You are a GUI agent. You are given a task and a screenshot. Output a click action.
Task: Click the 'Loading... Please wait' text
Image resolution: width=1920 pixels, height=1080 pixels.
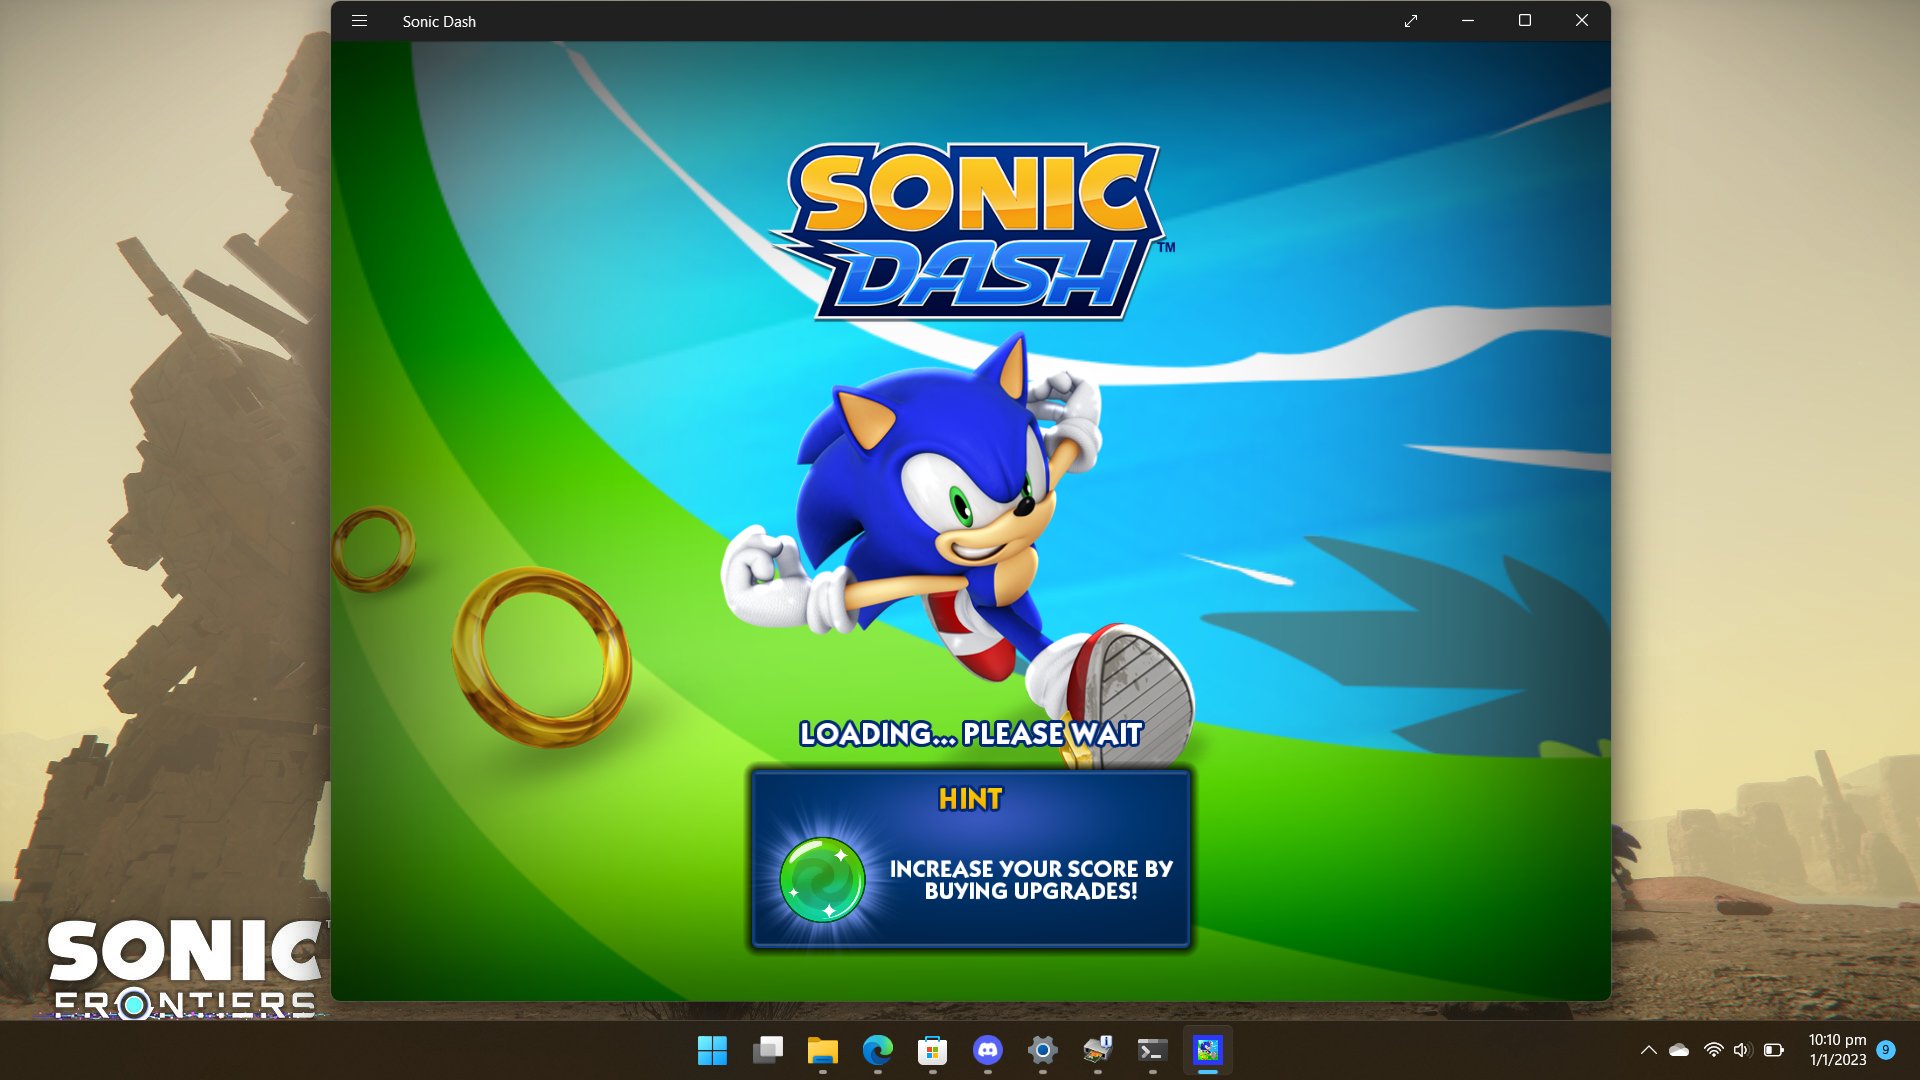(x=970, y=734)
